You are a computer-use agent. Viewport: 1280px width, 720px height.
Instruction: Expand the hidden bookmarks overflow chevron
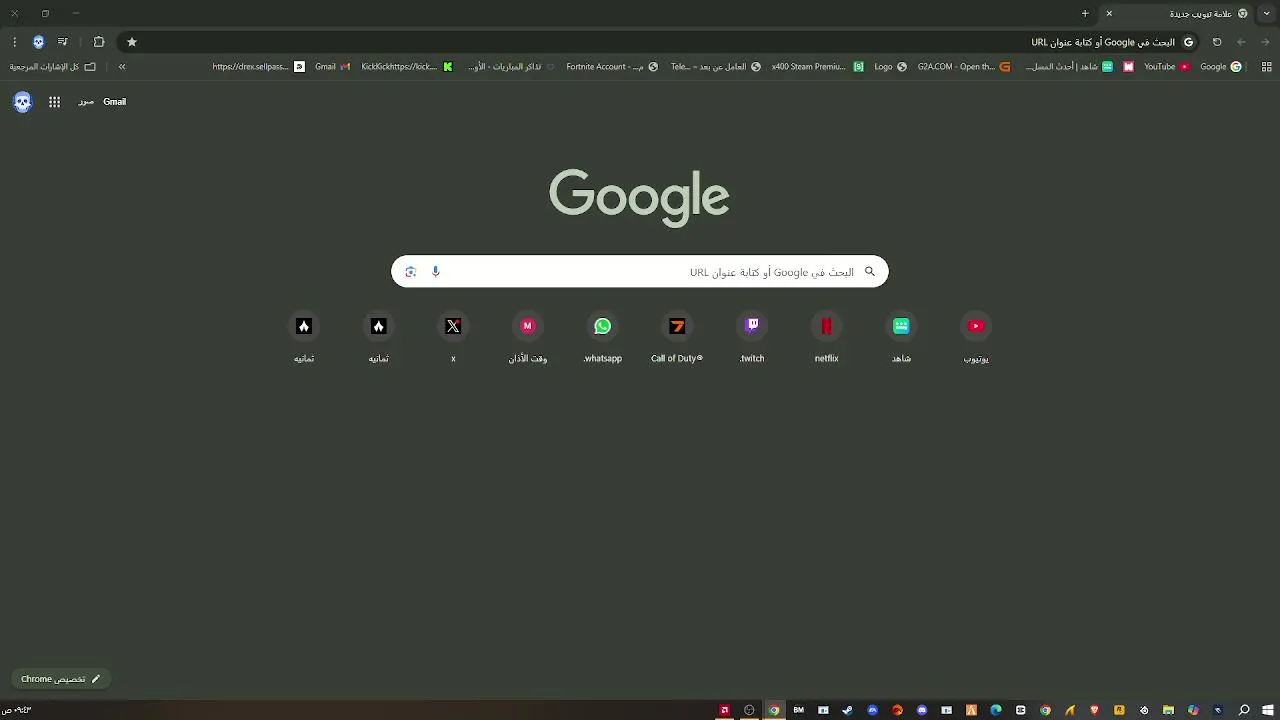pyautogui.click(x=122, y=67)
